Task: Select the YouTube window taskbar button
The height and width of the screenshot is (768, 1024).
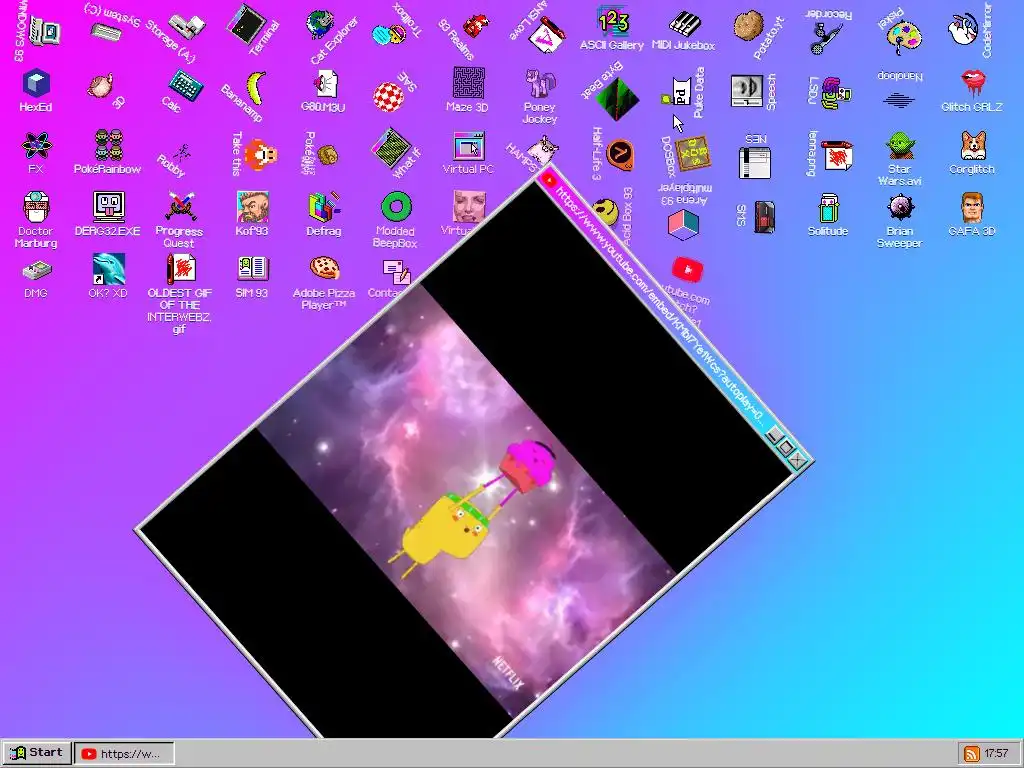Action: (x=124, y=754)
